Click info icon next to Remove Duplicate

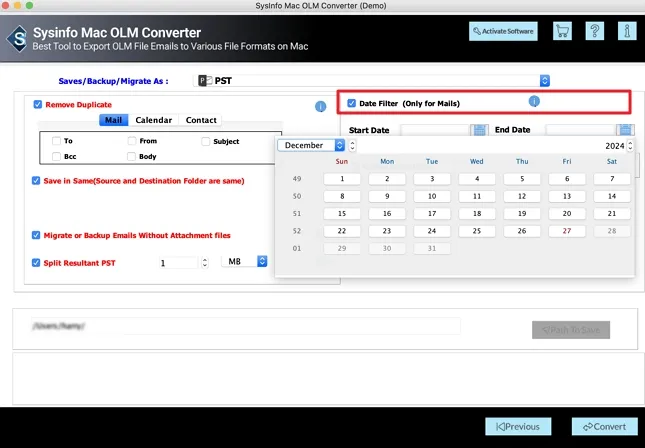[320, 107]
